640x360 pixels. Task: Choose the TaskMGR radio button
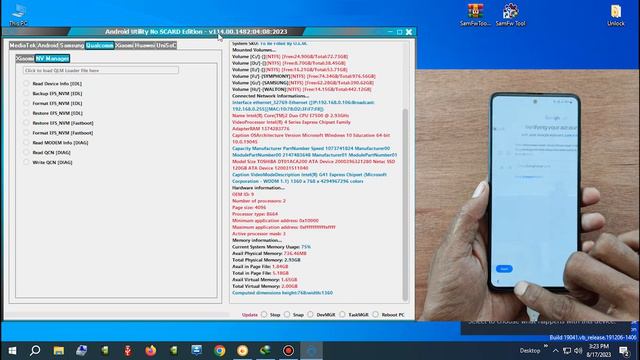click(x=342, y=314)
